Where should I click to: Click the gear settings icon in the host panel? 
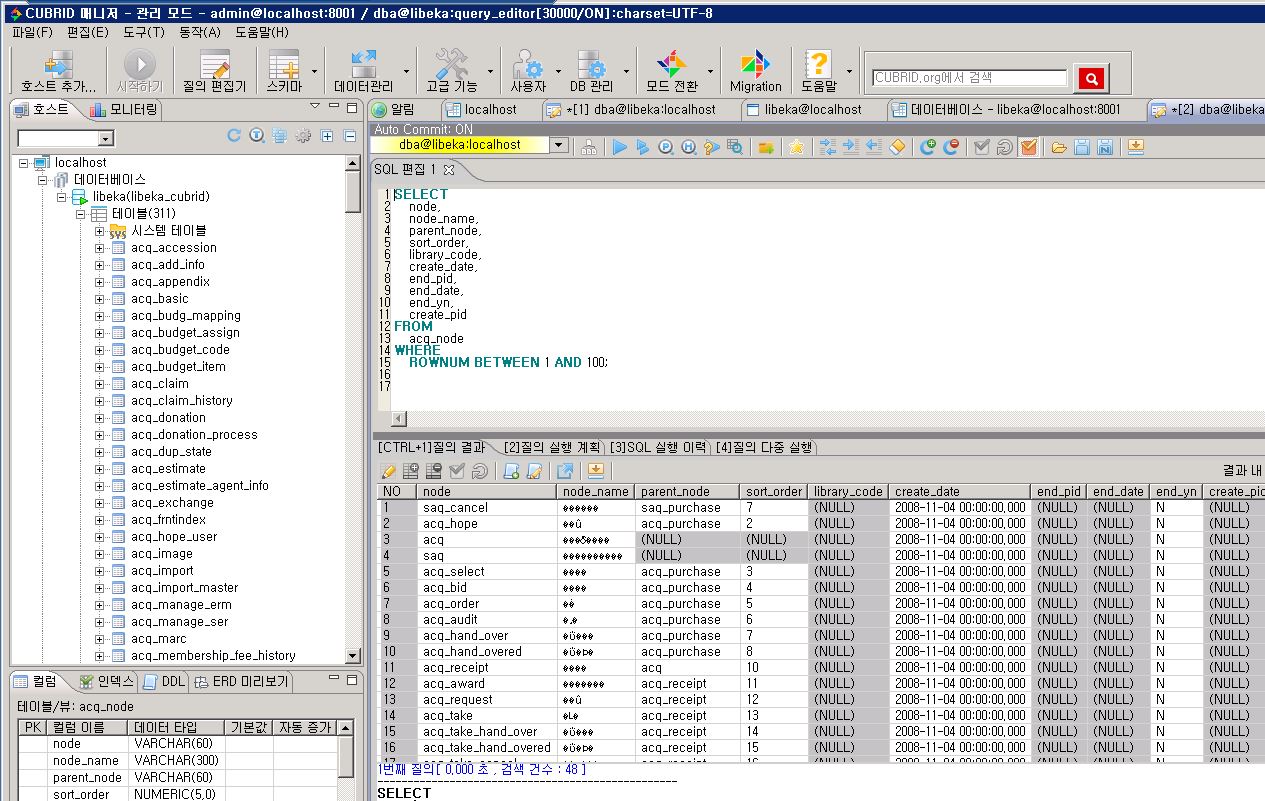pyautogui.click(x=303, y=136)
